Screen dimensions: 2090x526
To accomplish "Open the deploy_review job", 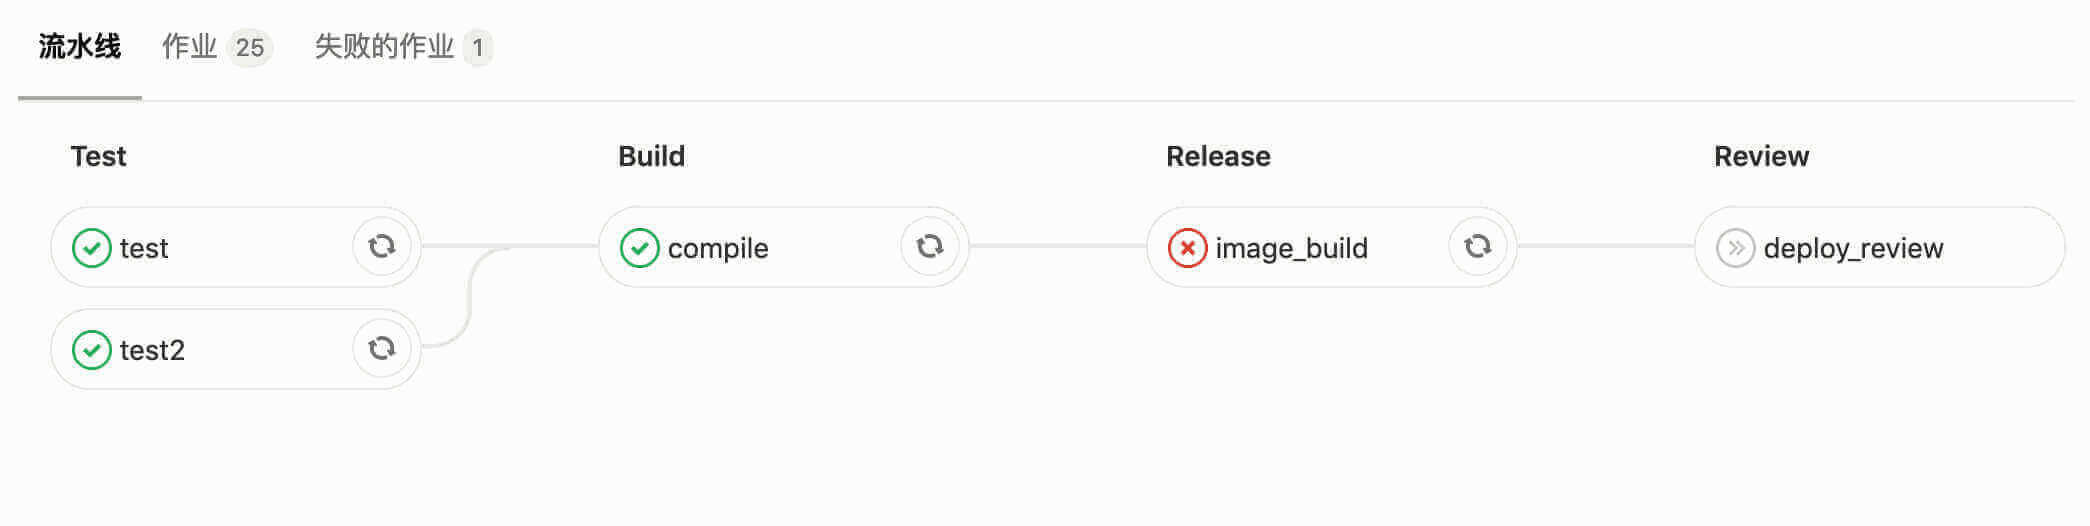I will [x=1853, y=248].
